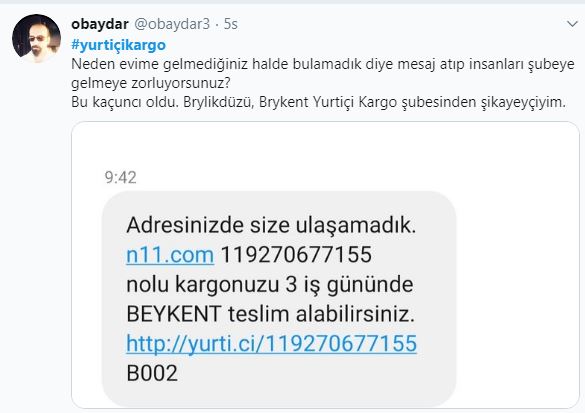The image size is (585, 413).
Task: Open the @obaydar3 handle
Action: coord(172,24)
